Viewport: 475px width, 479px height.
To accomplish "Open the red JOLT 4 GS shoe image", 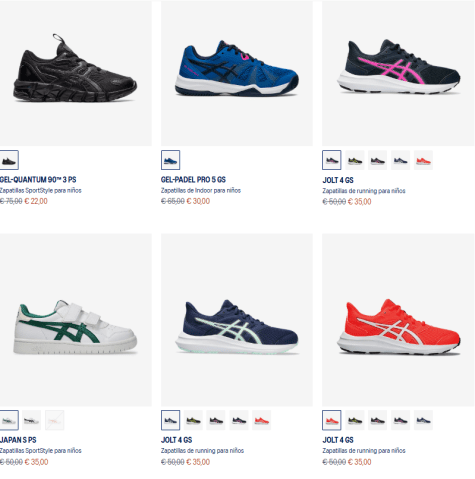I will (x=398, y=320).
